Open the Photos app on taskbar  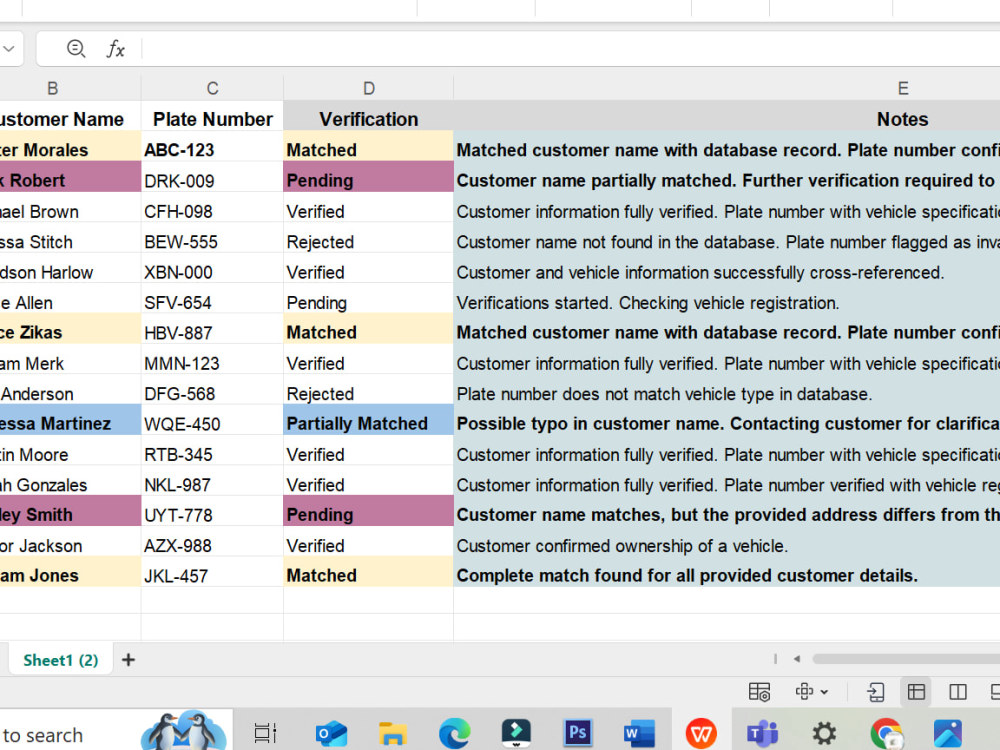[x=948, y=733]
